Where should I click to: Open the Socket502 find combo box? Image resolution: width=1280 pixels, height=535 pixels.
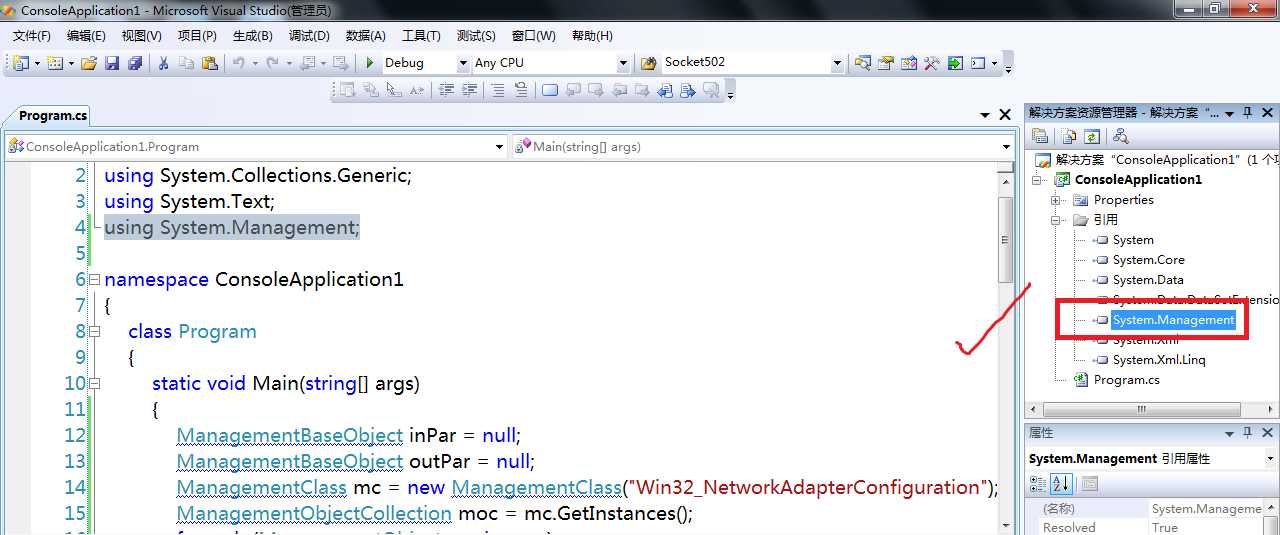tap(838, 63)
